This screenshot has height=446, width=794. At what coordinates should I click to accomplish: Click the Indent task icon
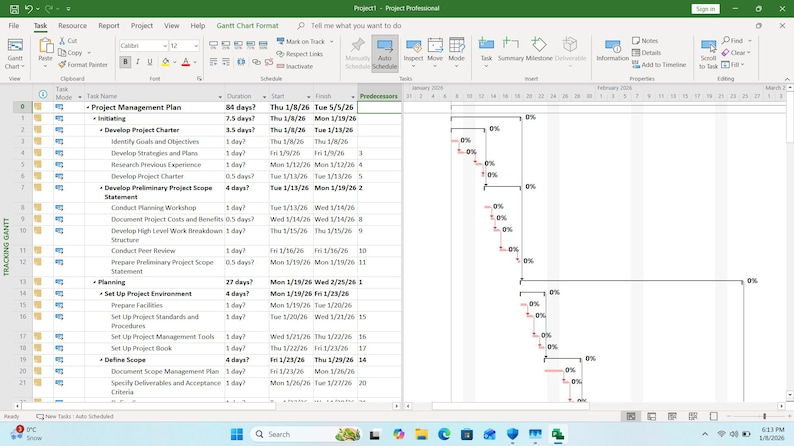226,62
